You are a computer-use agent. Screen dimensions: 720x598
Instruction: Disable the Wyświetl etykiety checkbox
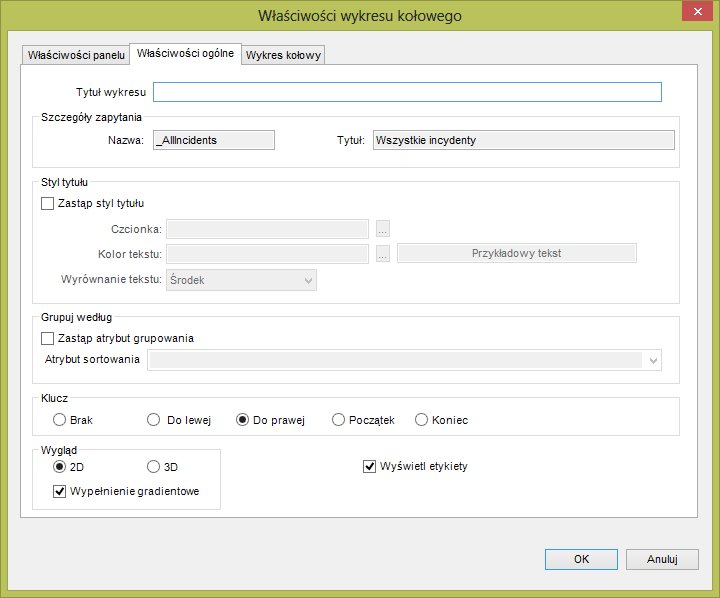pos(369,467)
